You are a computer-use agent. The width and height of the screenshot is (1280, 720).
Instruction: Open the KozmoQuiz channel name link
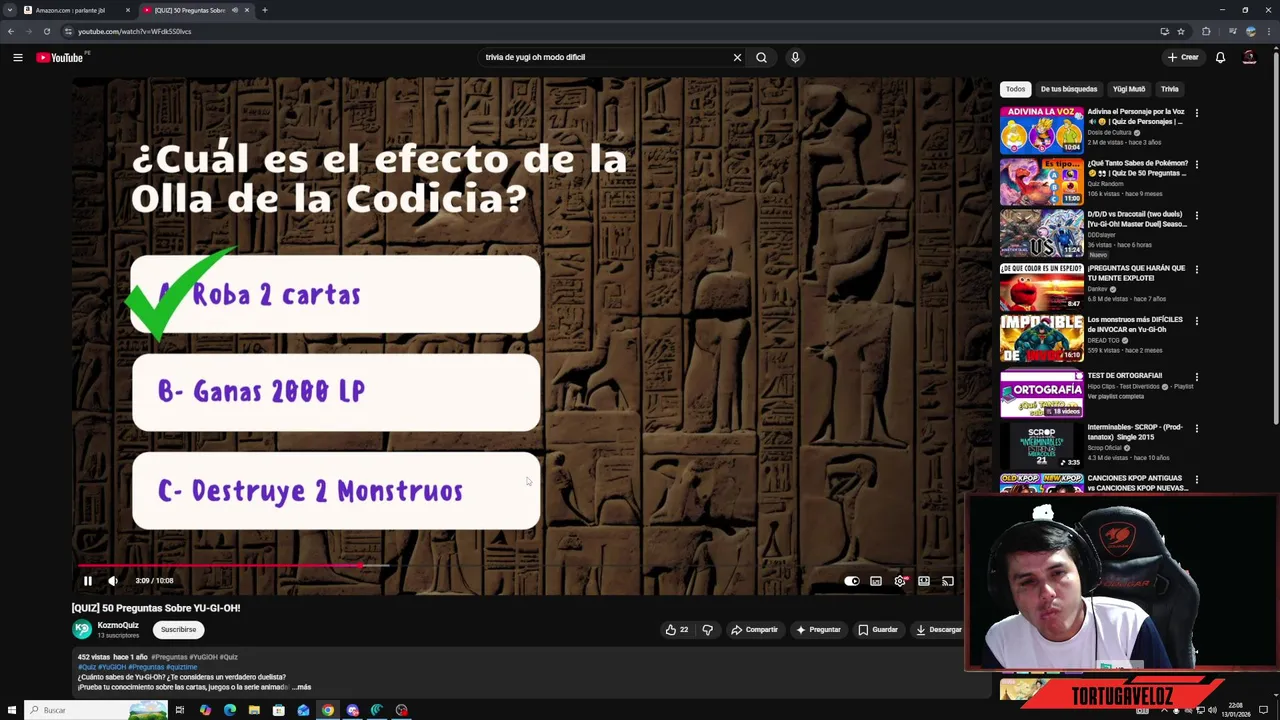tap(118, 625)
